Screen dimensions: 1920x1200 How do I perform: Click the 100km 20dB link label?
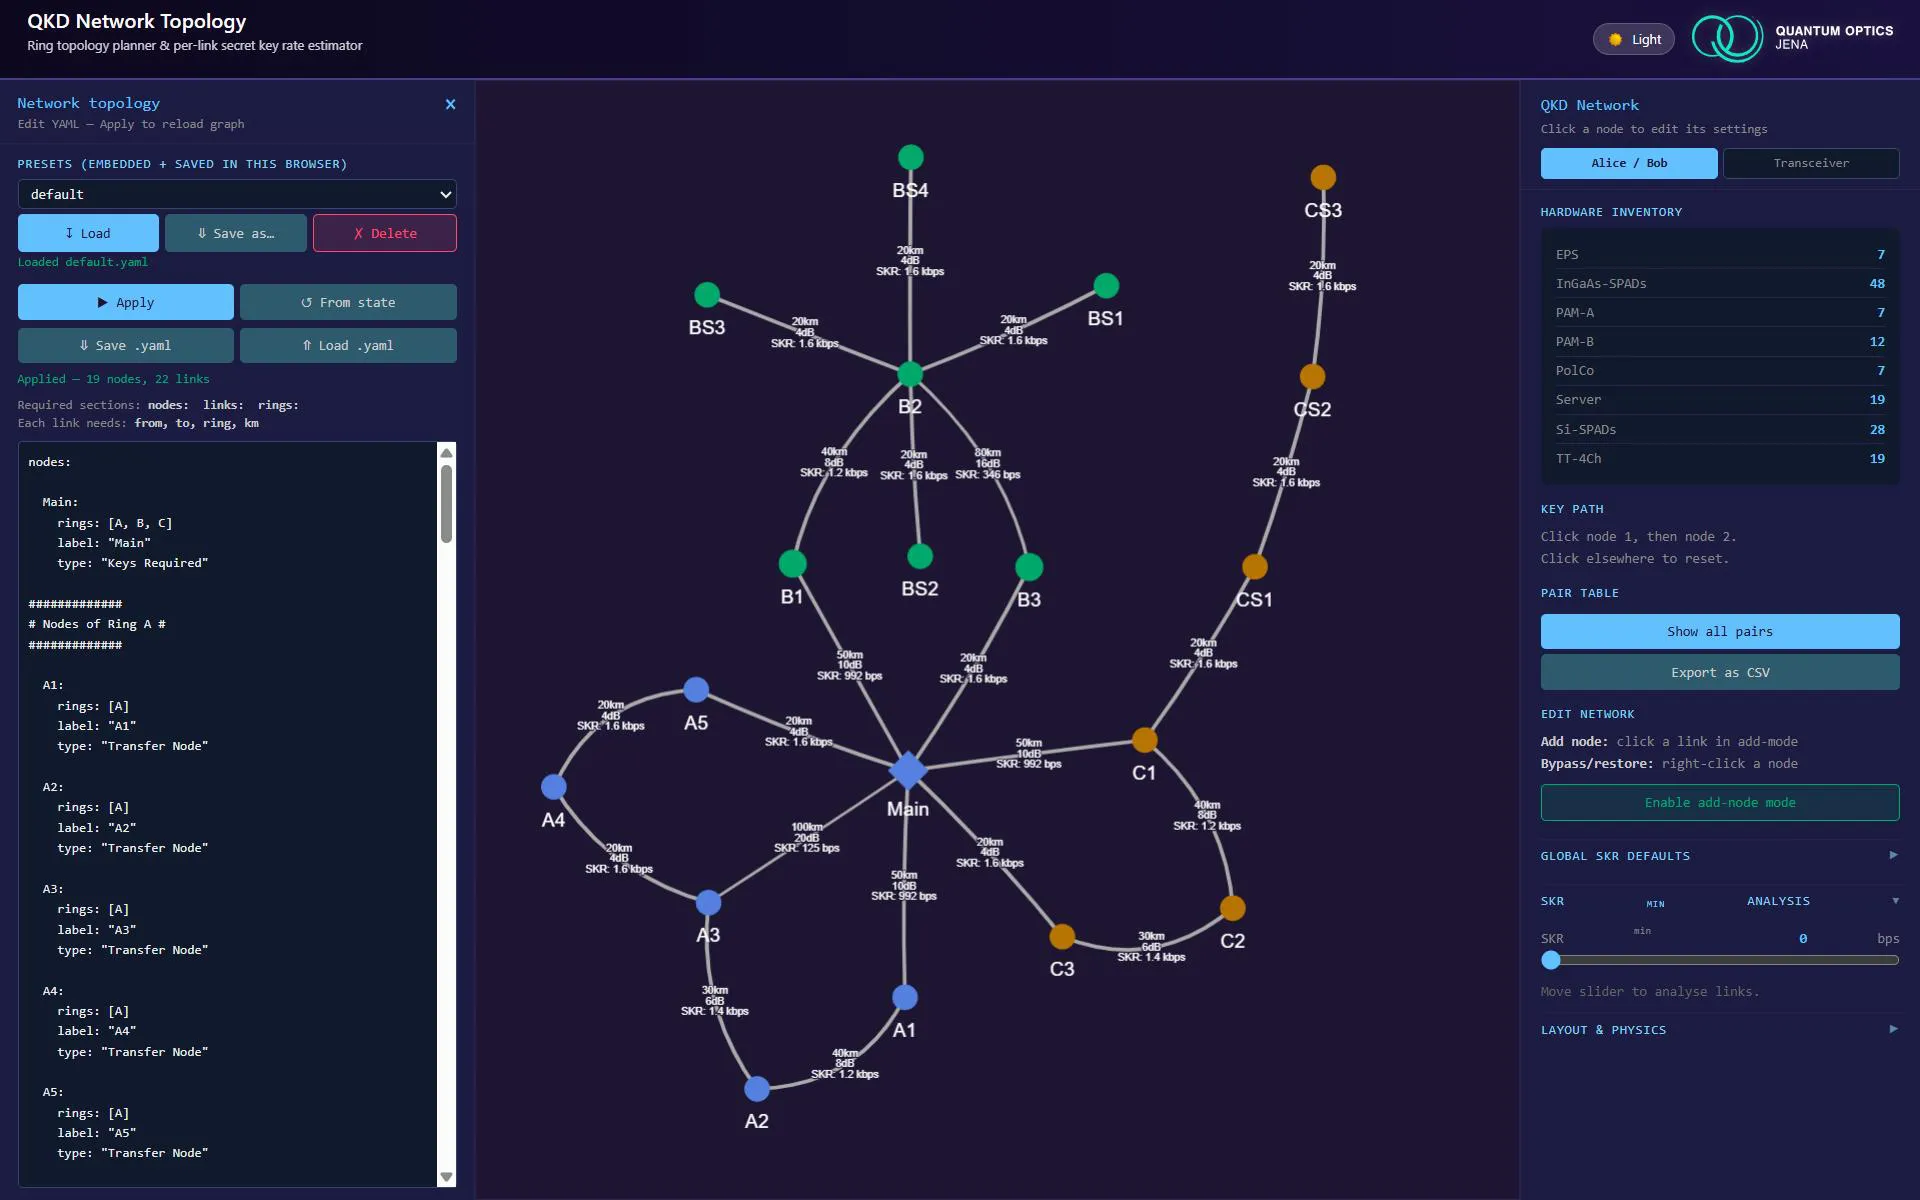pos(807,838)
